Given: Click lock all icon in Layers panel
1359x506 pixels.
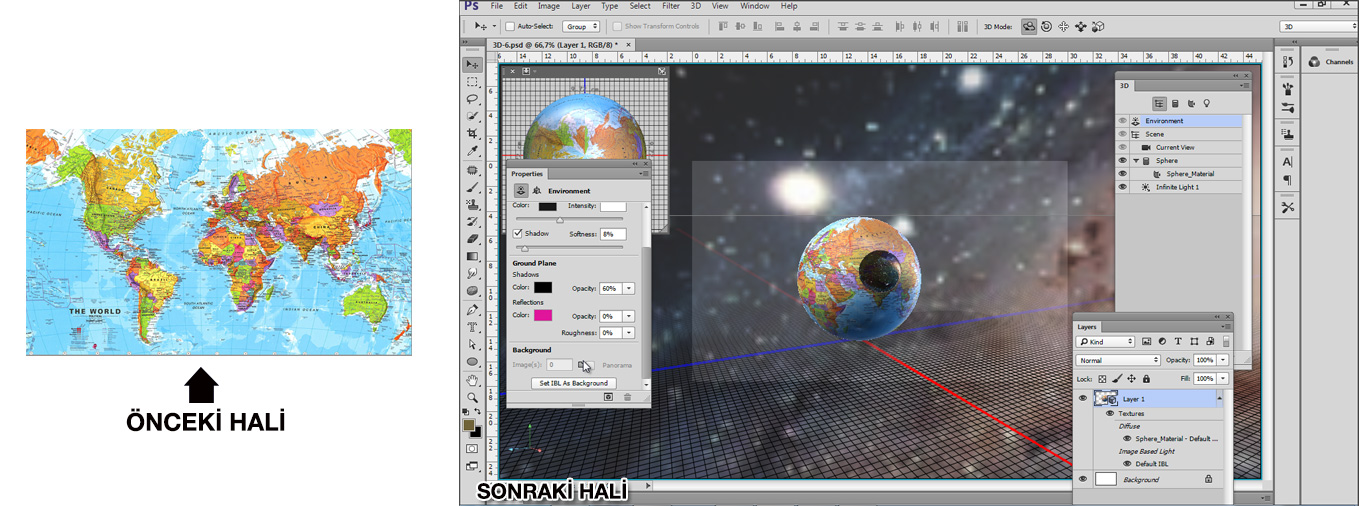Looking at the screenshot, I should tap(1146, 379).
